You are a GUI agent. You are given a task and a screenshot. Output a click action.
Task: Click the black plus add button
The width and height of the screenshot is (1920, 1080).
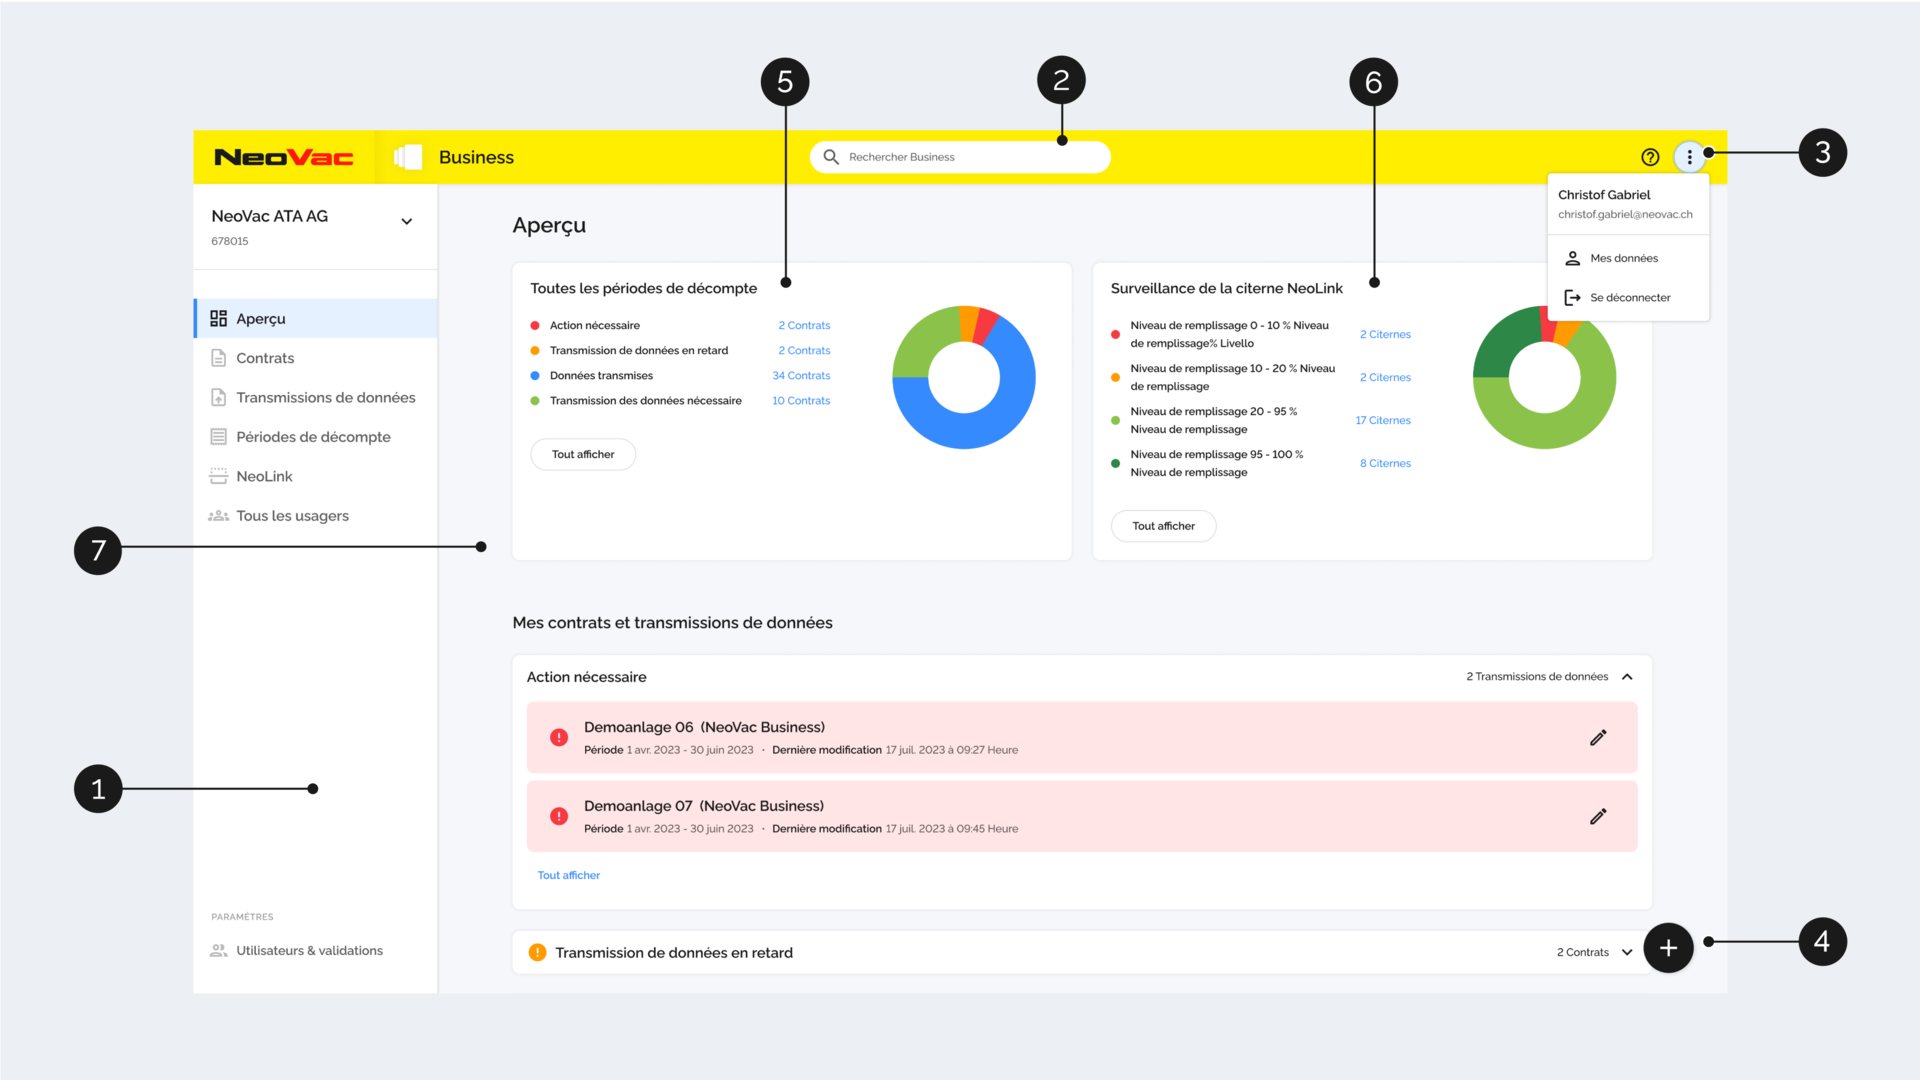pos(1668,948)
